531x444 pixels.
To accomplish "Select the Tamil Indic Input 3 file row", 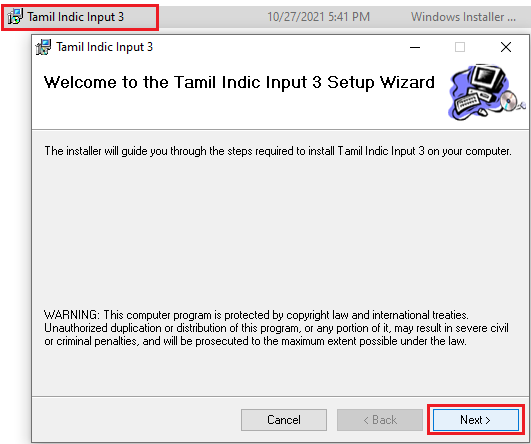I will pyautogui.click(x=266, y=17).
